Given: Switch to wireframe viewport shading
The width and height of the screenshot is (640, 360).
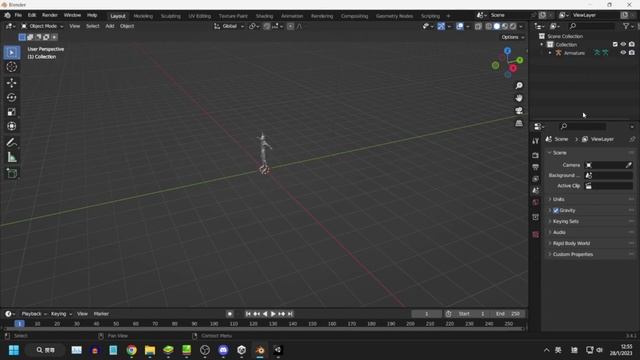Looking at the screenshot, I should click(x=489, y=26).
